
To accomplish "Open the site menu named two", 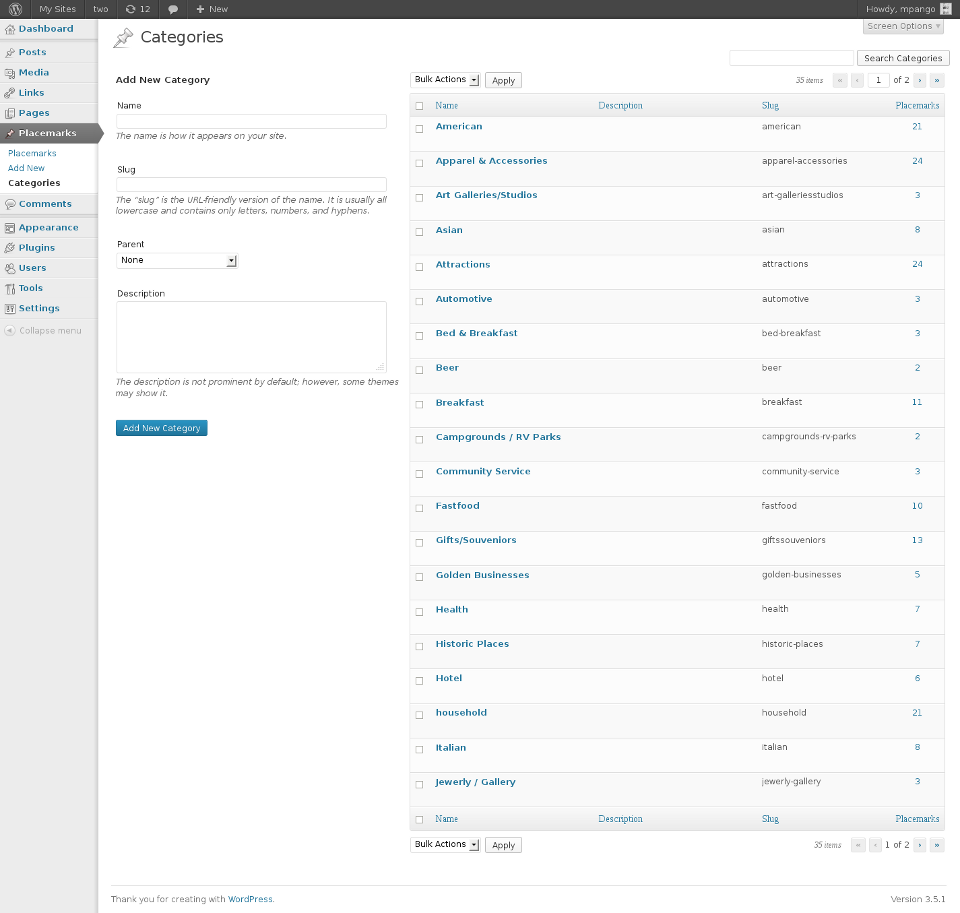I will pyautogui.click(x=101, y=9).
